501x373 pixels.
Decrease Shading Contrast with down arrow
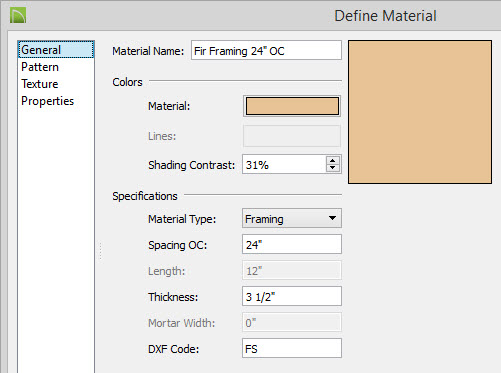333,168
